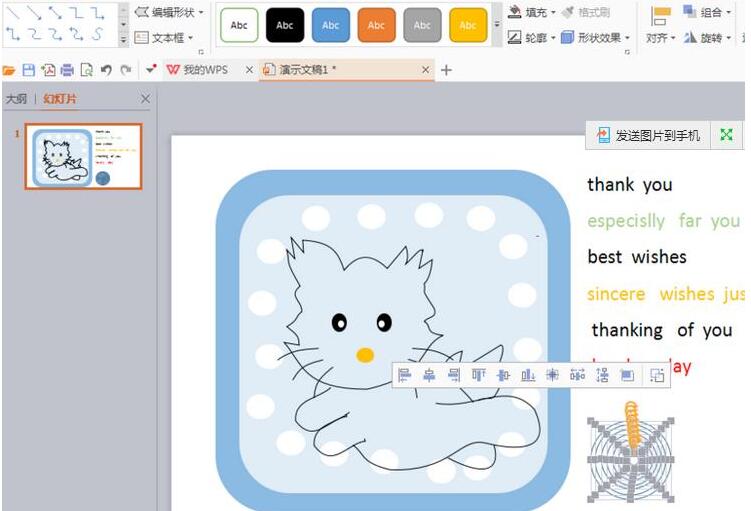Close the 我的WPS tab

tap(249, 70)
